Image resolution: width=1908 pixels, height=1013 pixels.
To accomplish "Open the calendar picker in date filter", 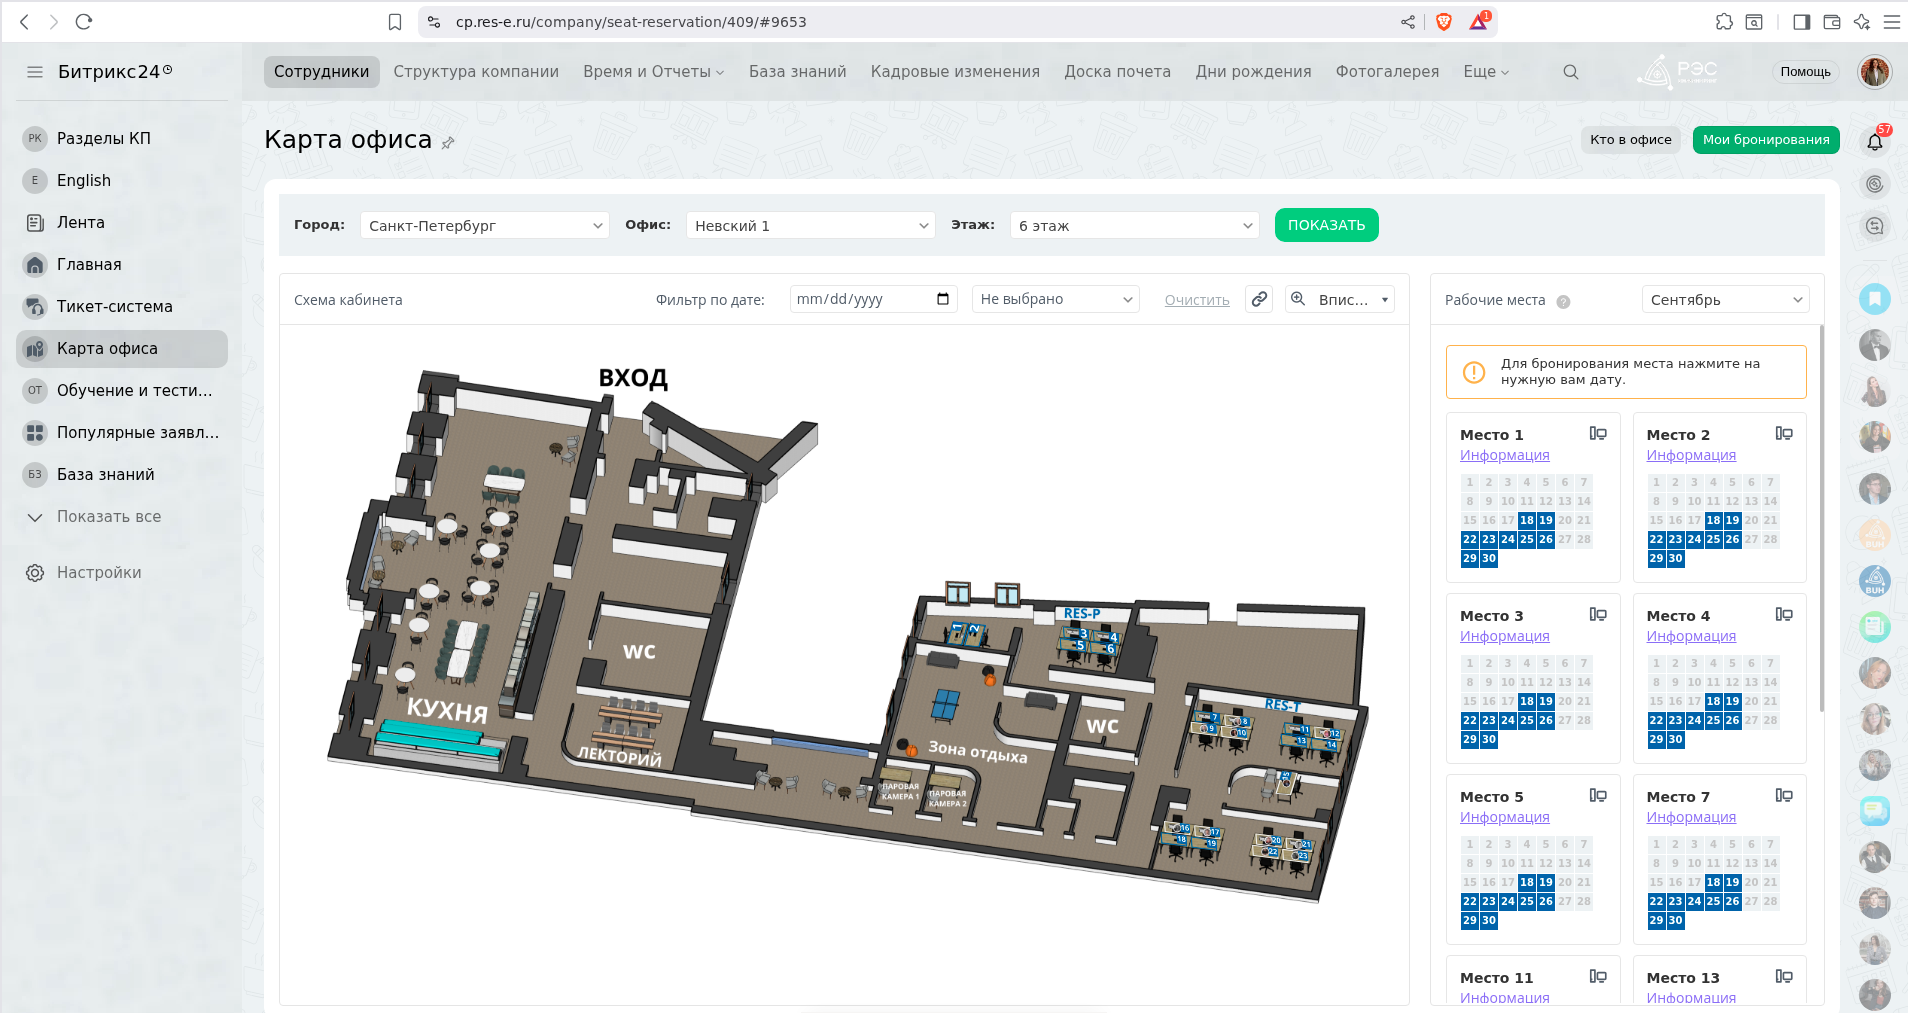I will [942, 299].
